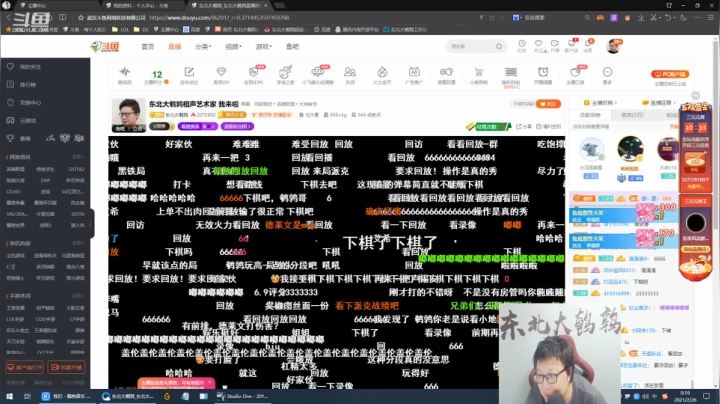The width and height of the screenshot is (720, 404).
Task: Click the search magnifier in the Douyu header
Action: (x=499, y=46)
